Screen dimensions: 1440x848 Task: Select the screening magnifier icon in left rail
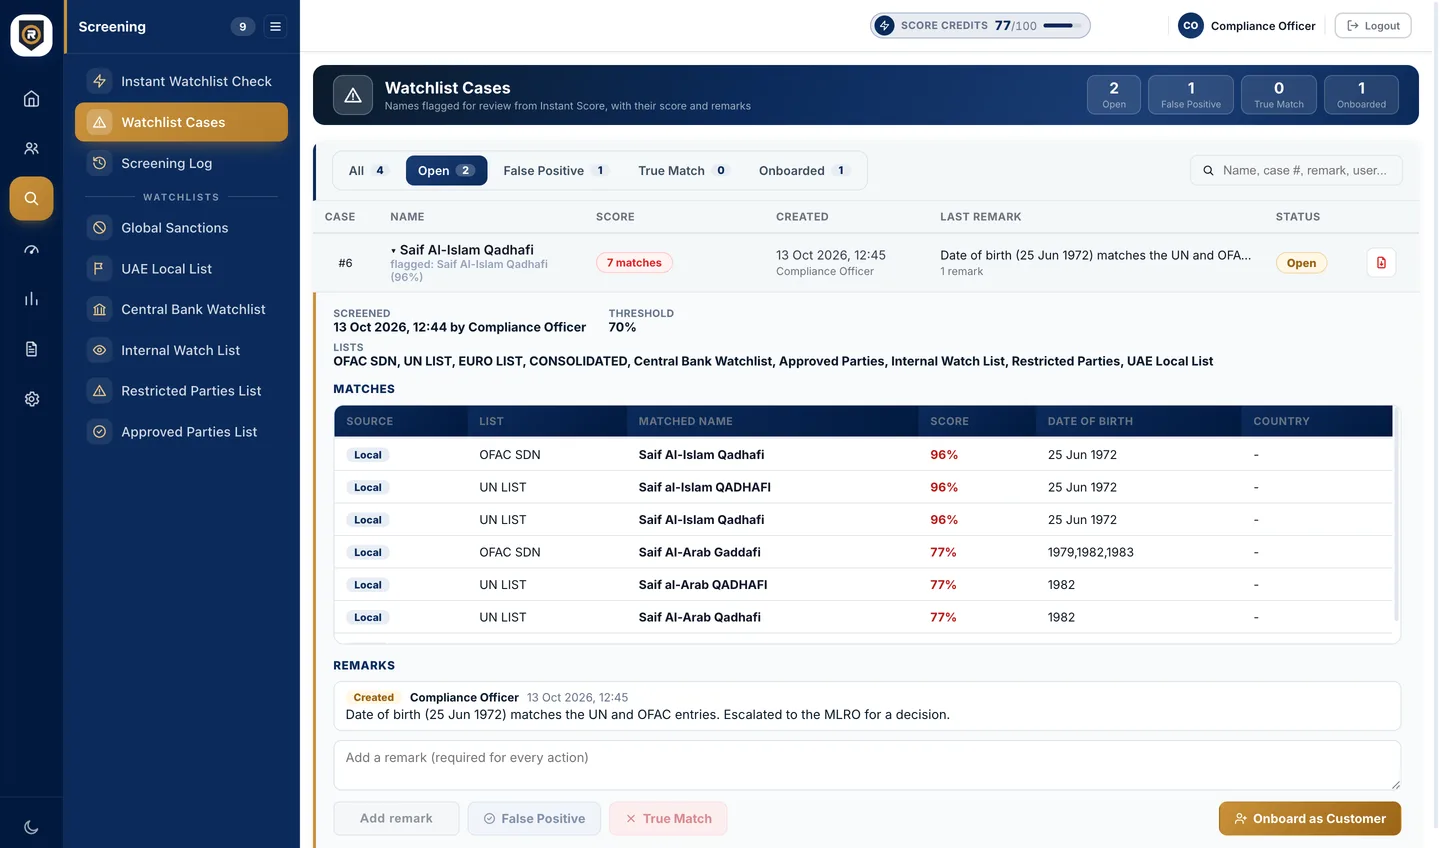click(31, 198)
